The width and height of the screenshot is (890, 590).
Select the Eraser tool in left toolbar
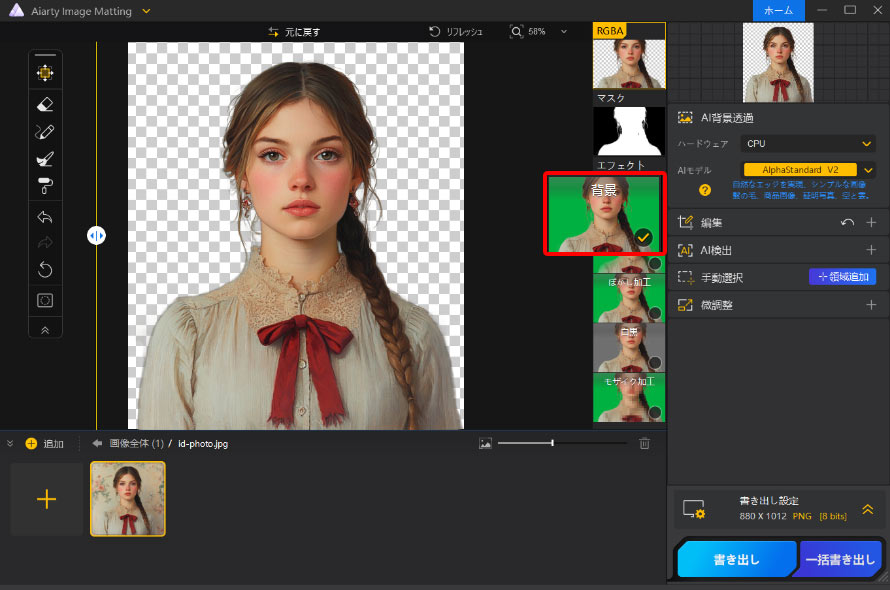pos(45,104)
